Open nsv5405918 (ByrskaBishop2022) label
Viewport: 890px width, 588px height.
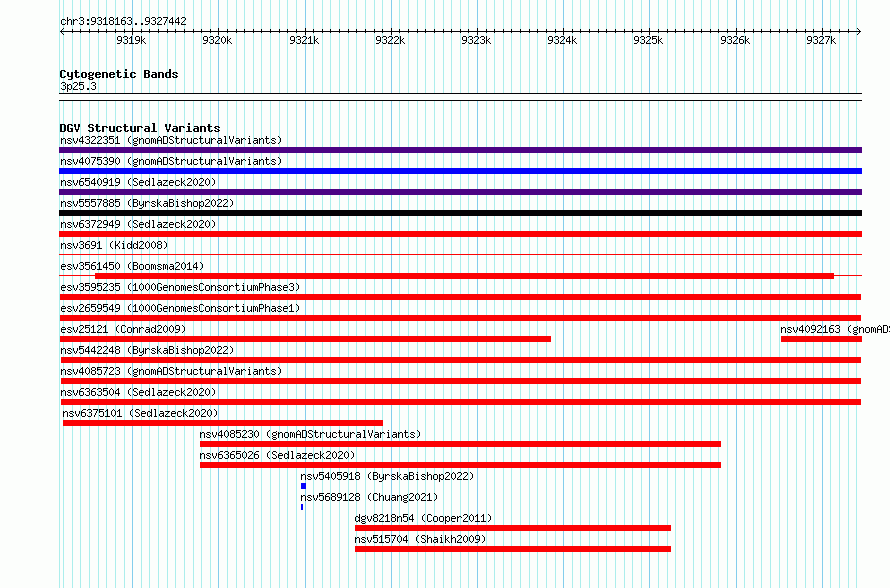(x=387, y=476)
